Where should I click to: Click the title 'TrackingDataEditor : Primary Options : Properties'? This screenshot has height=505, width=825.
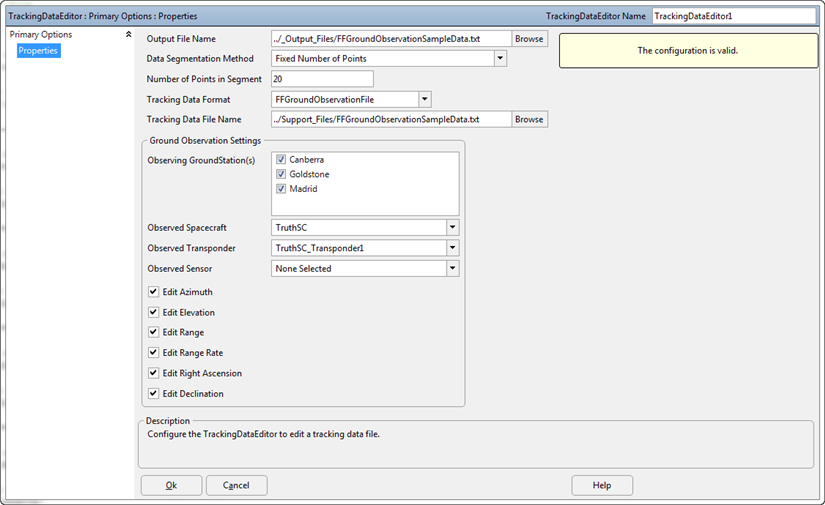click(x=103, y=16)
